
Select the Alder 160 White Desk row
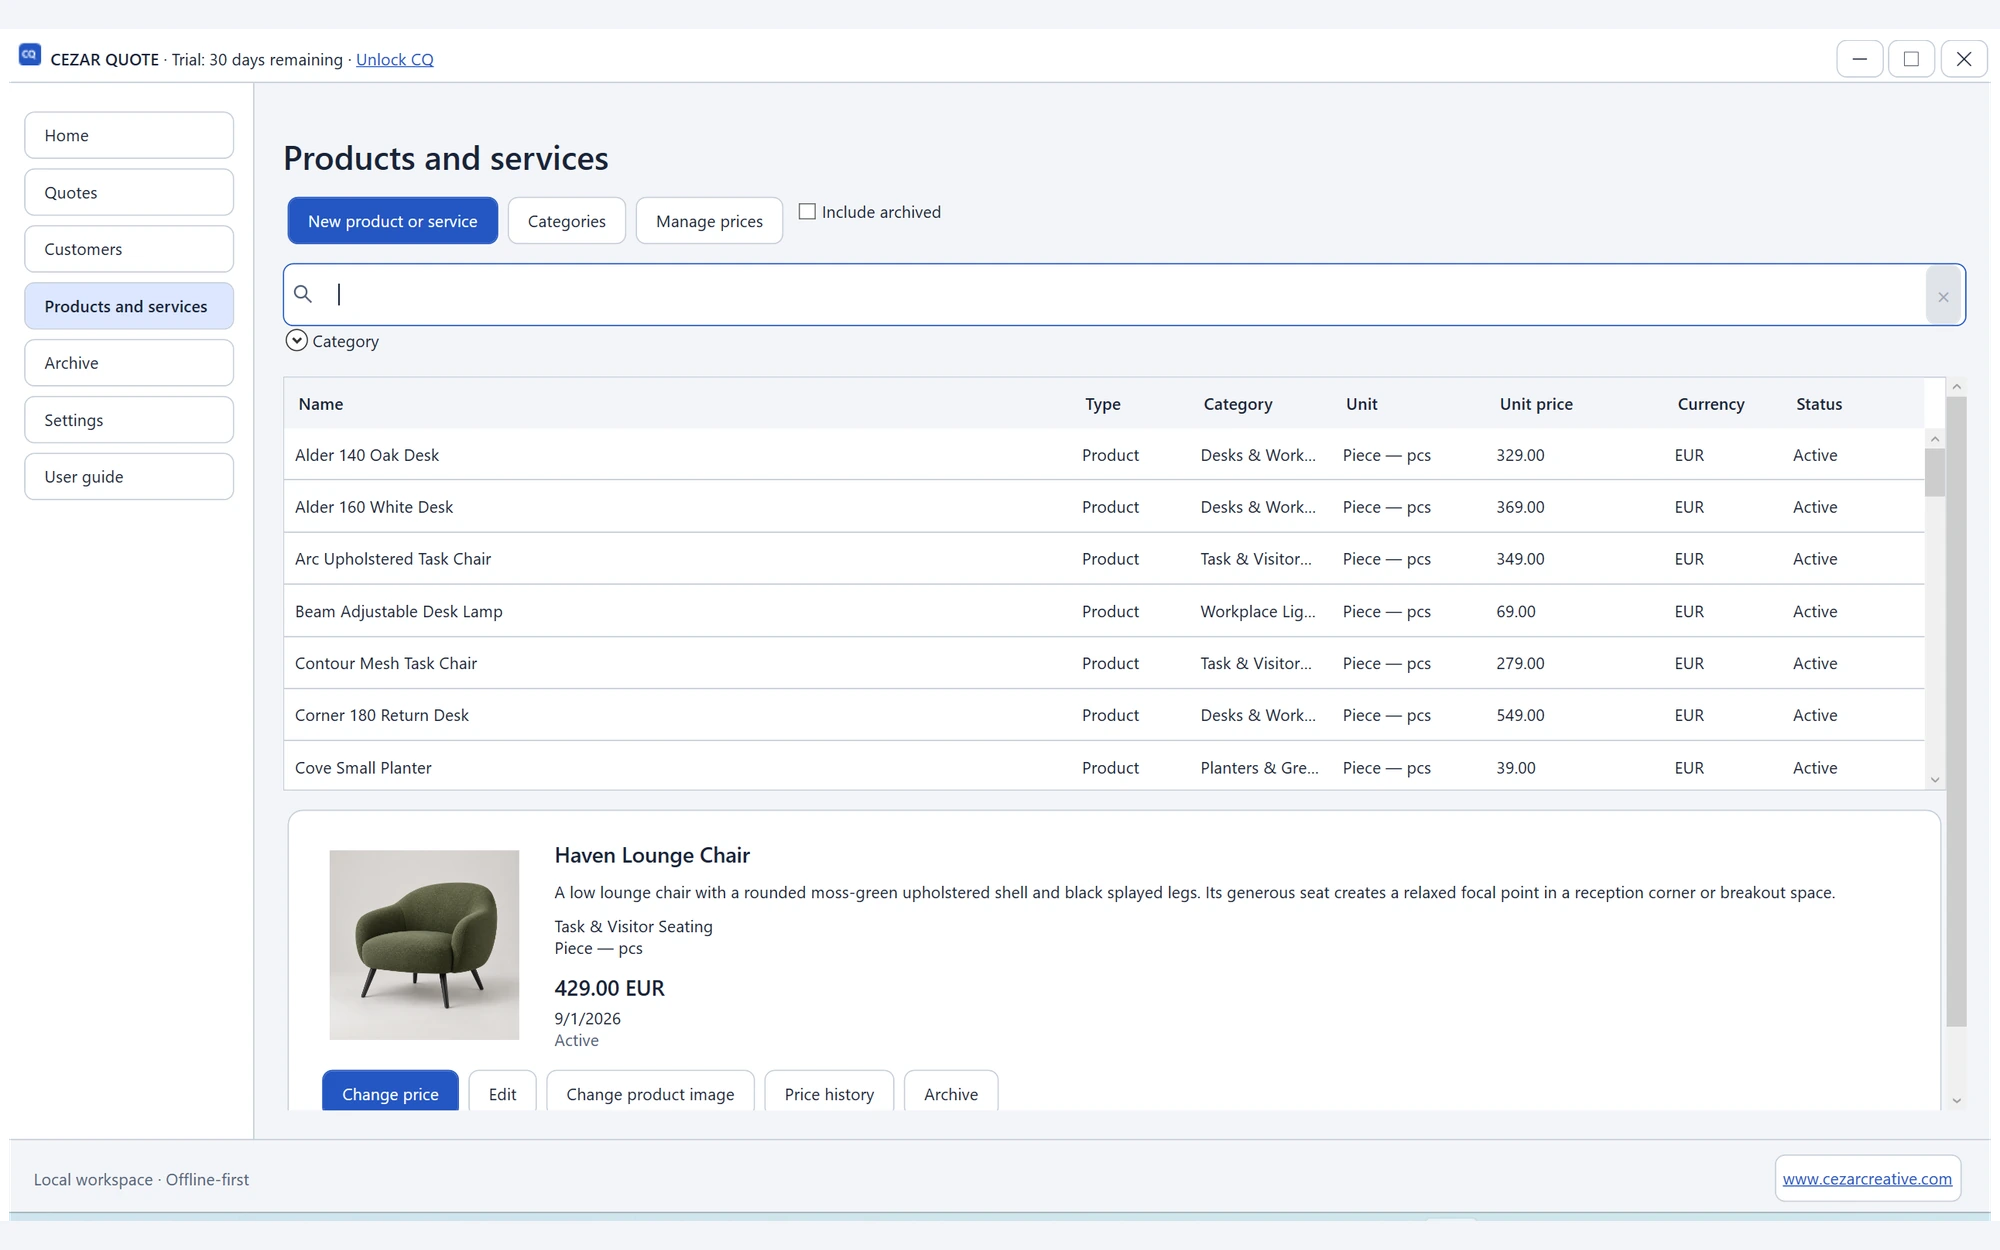click(1104, 507)
